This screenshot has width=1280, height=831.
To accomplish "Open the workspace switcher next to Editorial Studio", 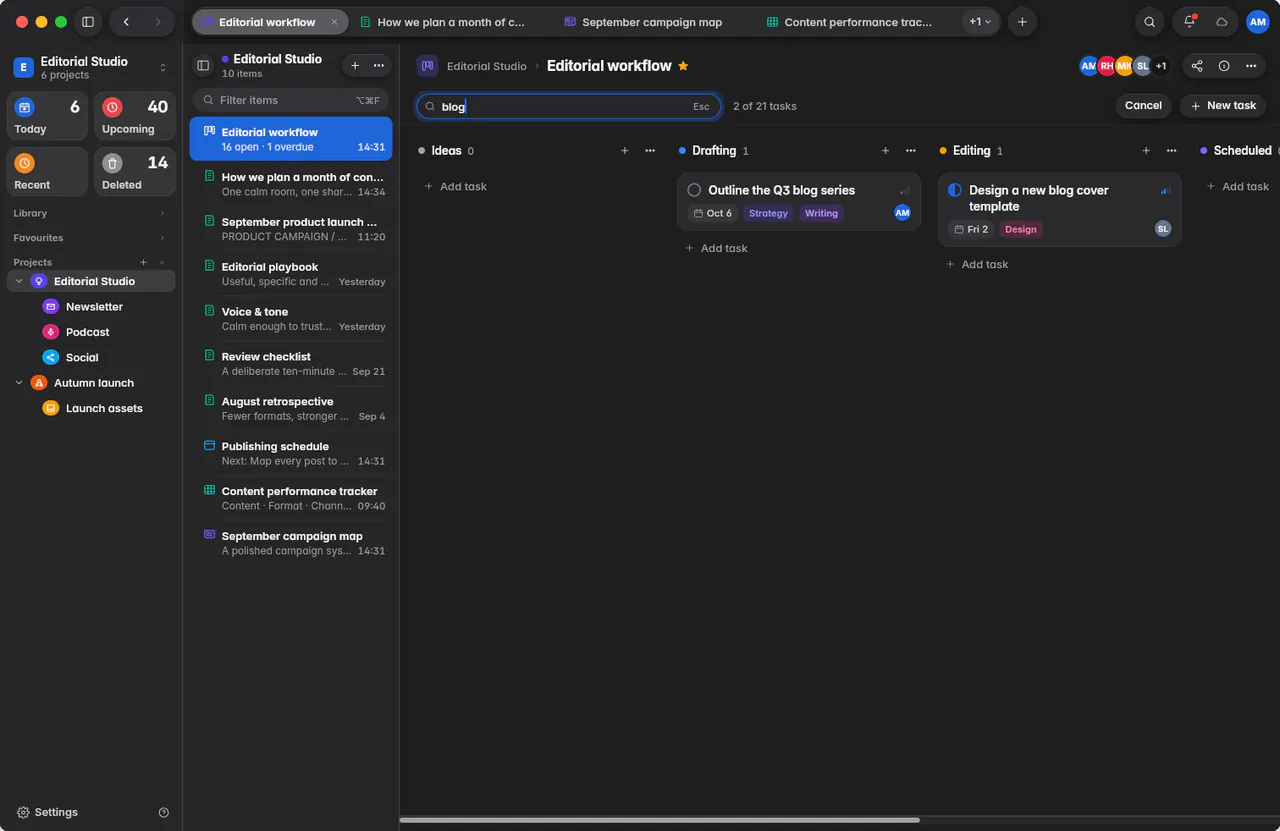I will click(x=163, y=68).
